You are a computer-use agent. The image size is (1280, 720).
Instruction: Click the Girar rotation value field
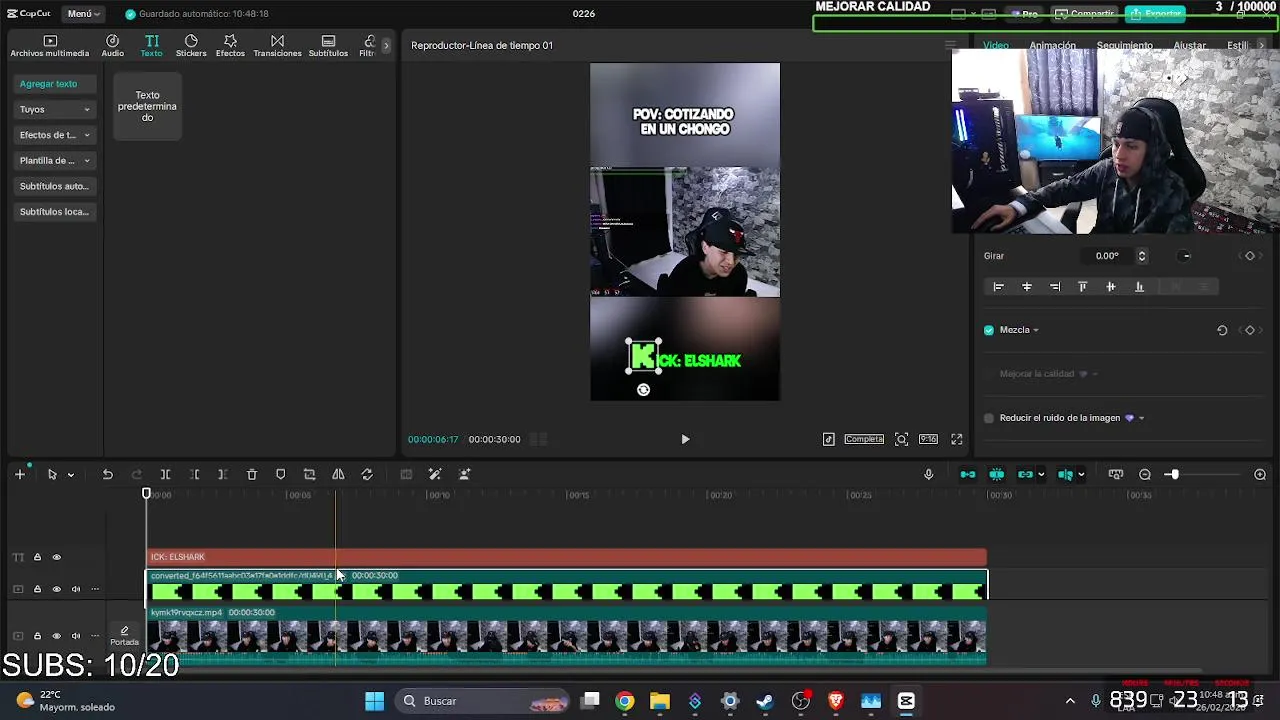[1107, 256]
